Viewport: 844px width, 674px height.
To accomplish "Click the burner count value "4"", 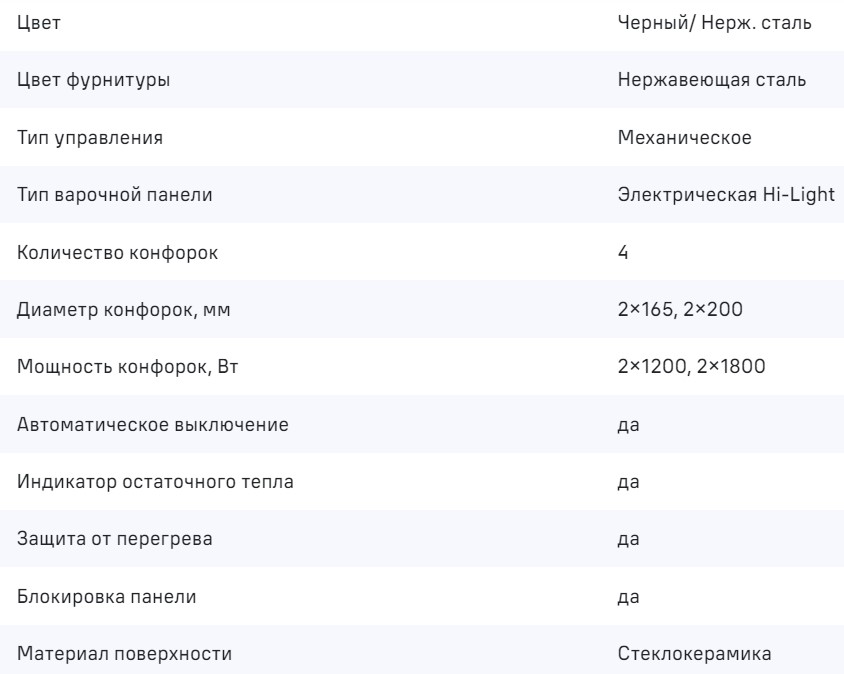I will [623, 253].
